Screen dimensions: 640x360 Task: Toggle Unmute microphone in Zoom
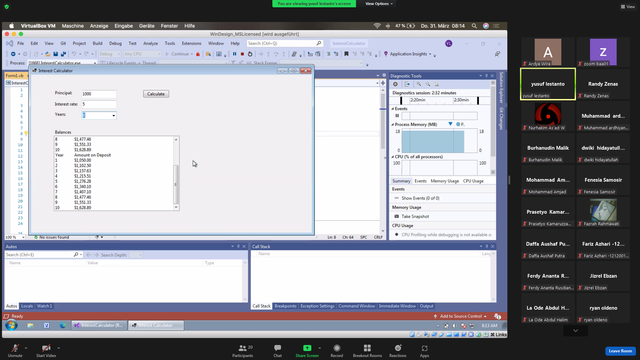tap(15, 350)
